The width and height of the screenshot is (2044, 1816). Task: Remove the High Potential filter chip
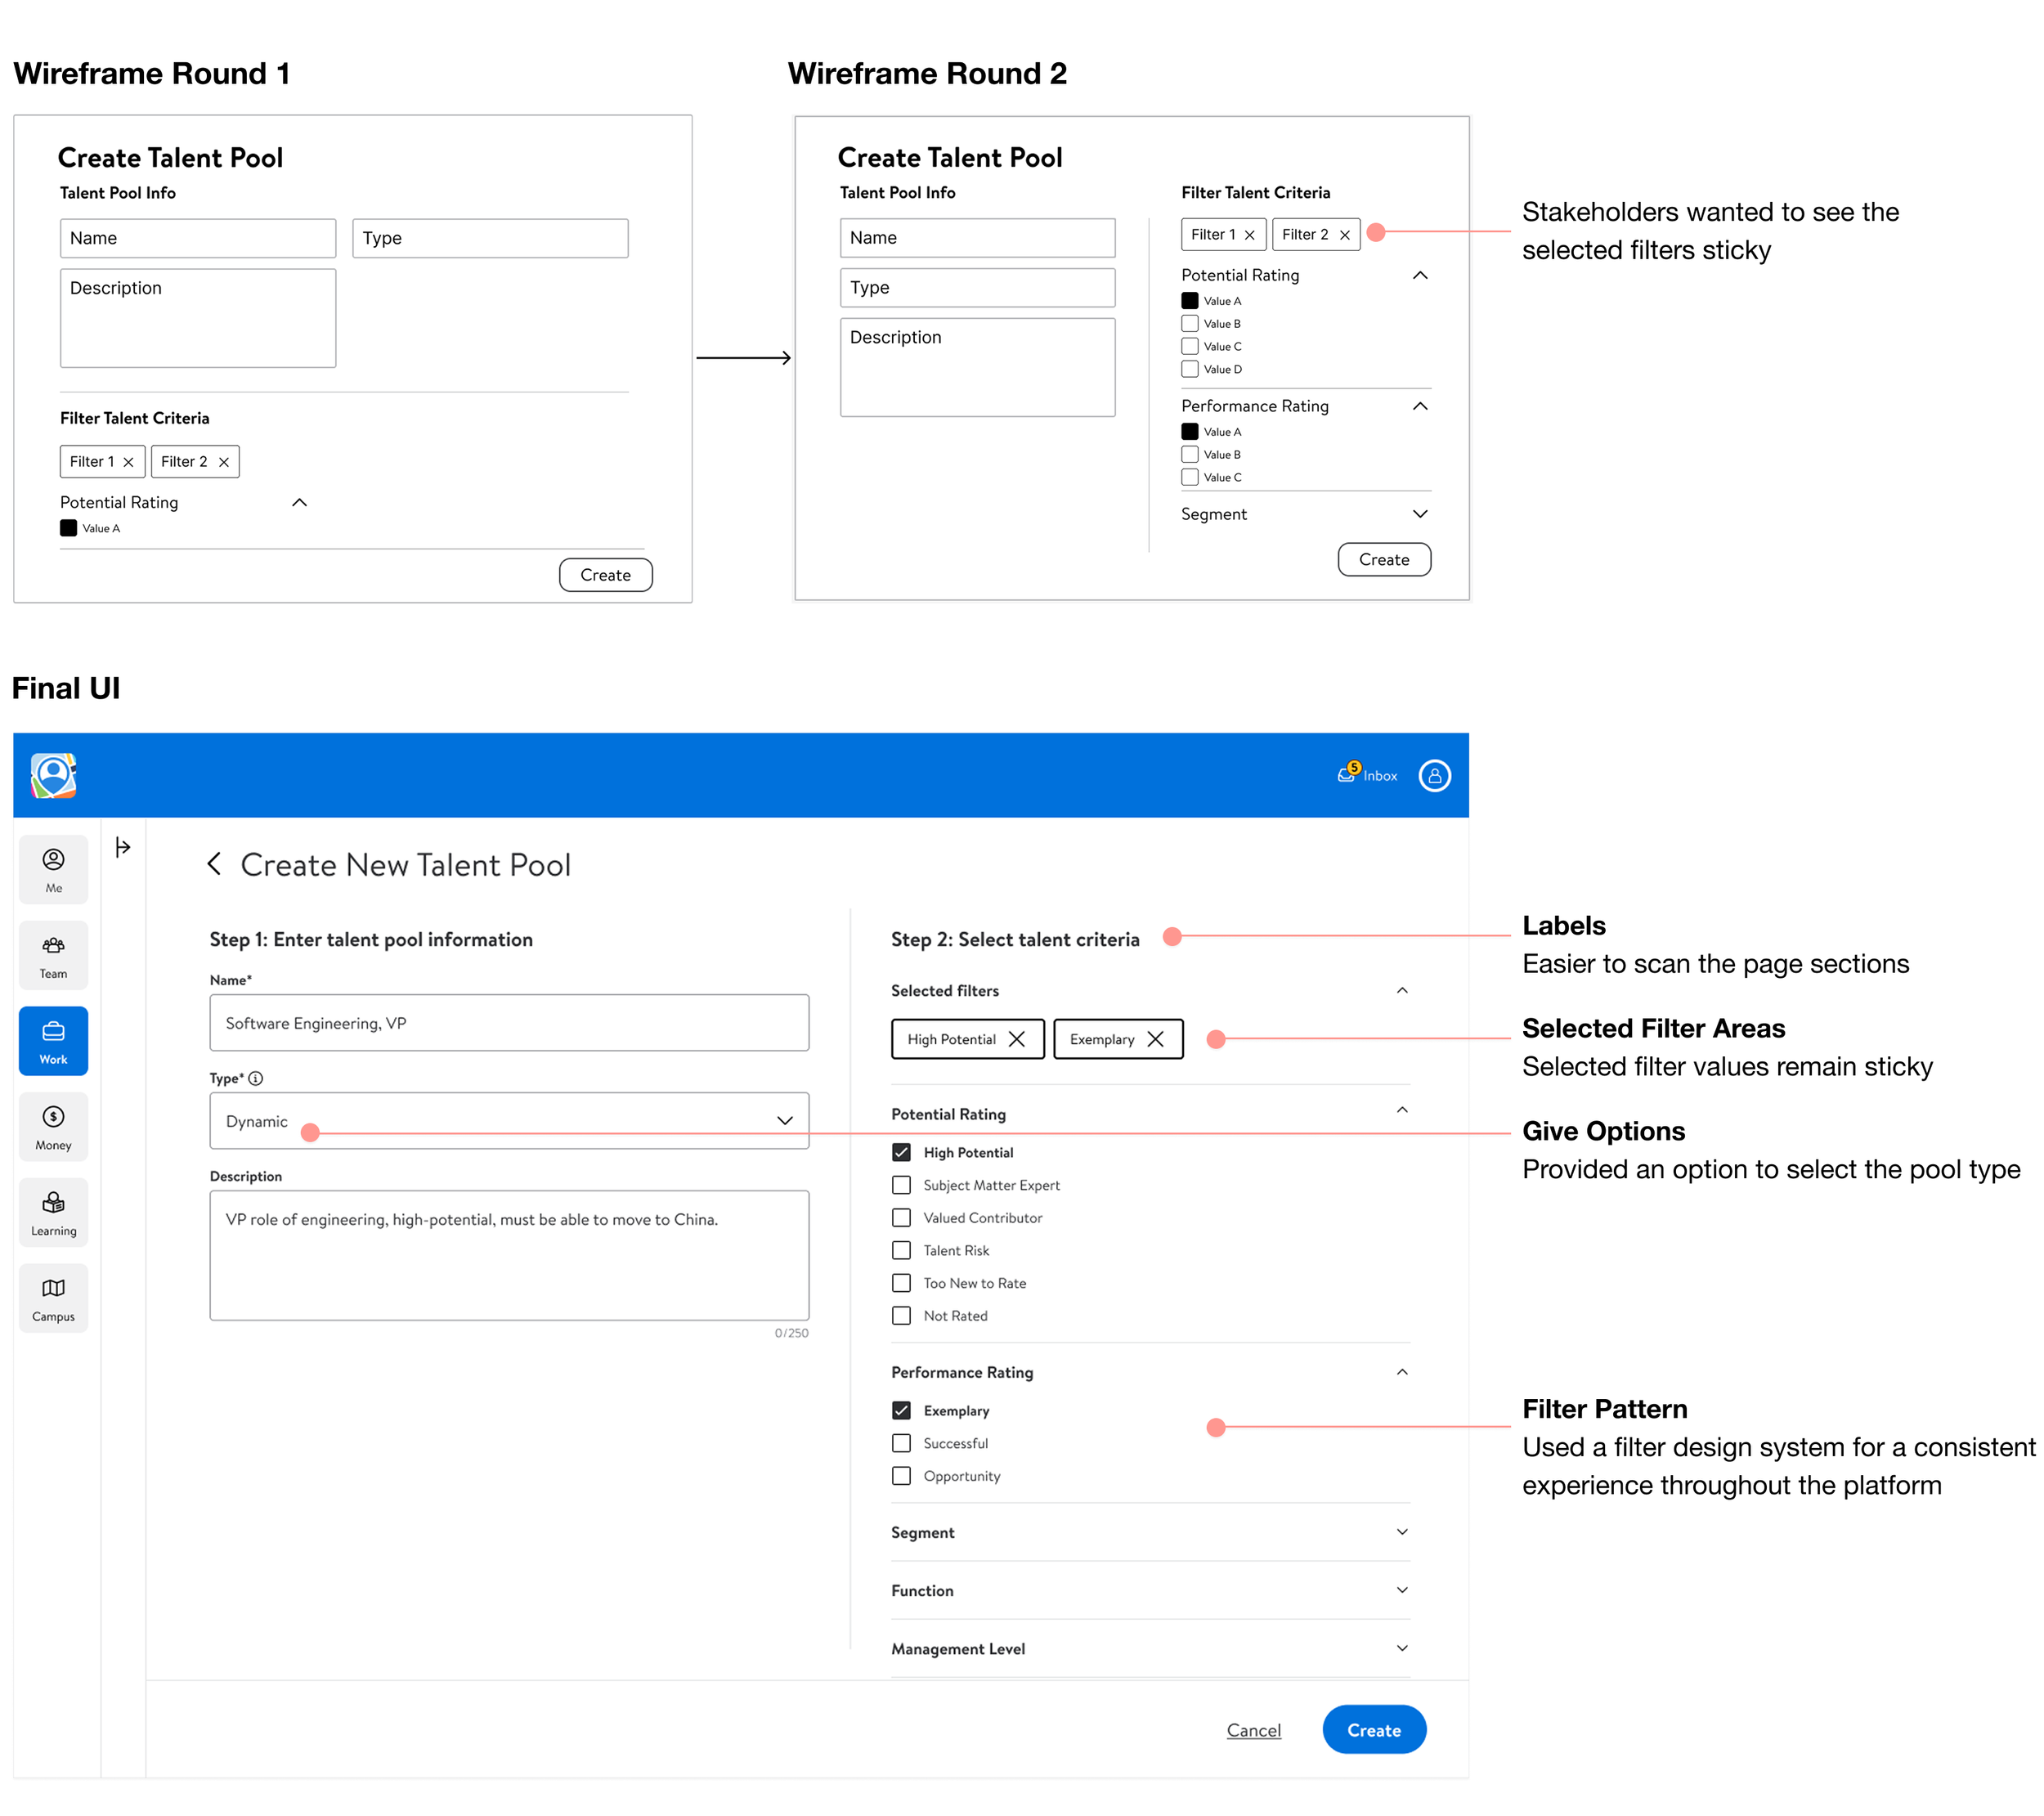tap(1017, 1039)
